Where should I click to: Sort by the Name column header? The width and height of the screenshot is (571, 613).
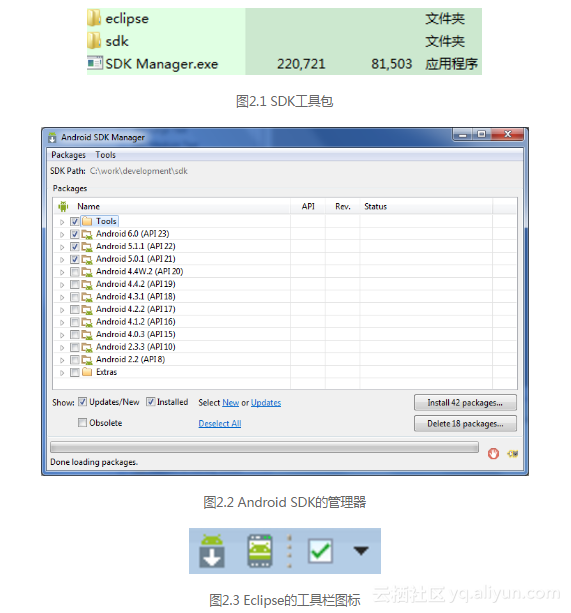pos(88,206)
